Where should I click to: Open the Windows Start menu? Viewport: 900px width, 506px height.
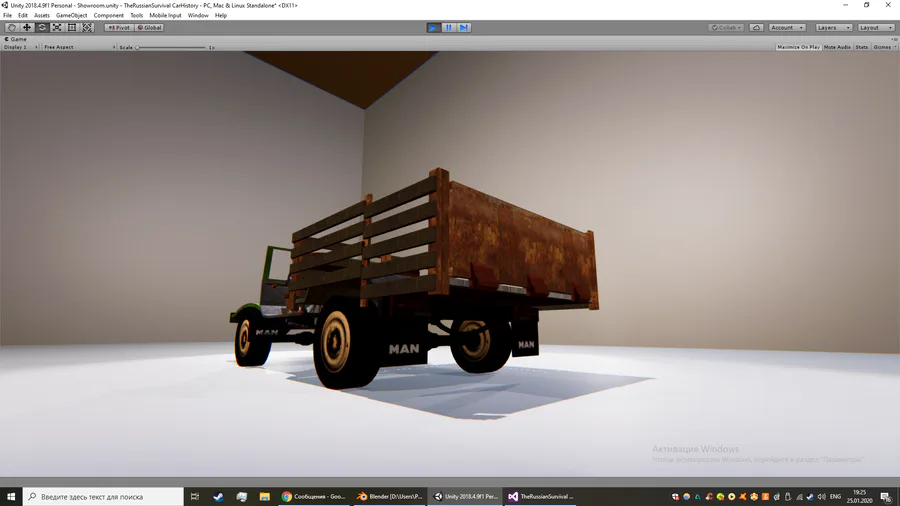point(11,497)
